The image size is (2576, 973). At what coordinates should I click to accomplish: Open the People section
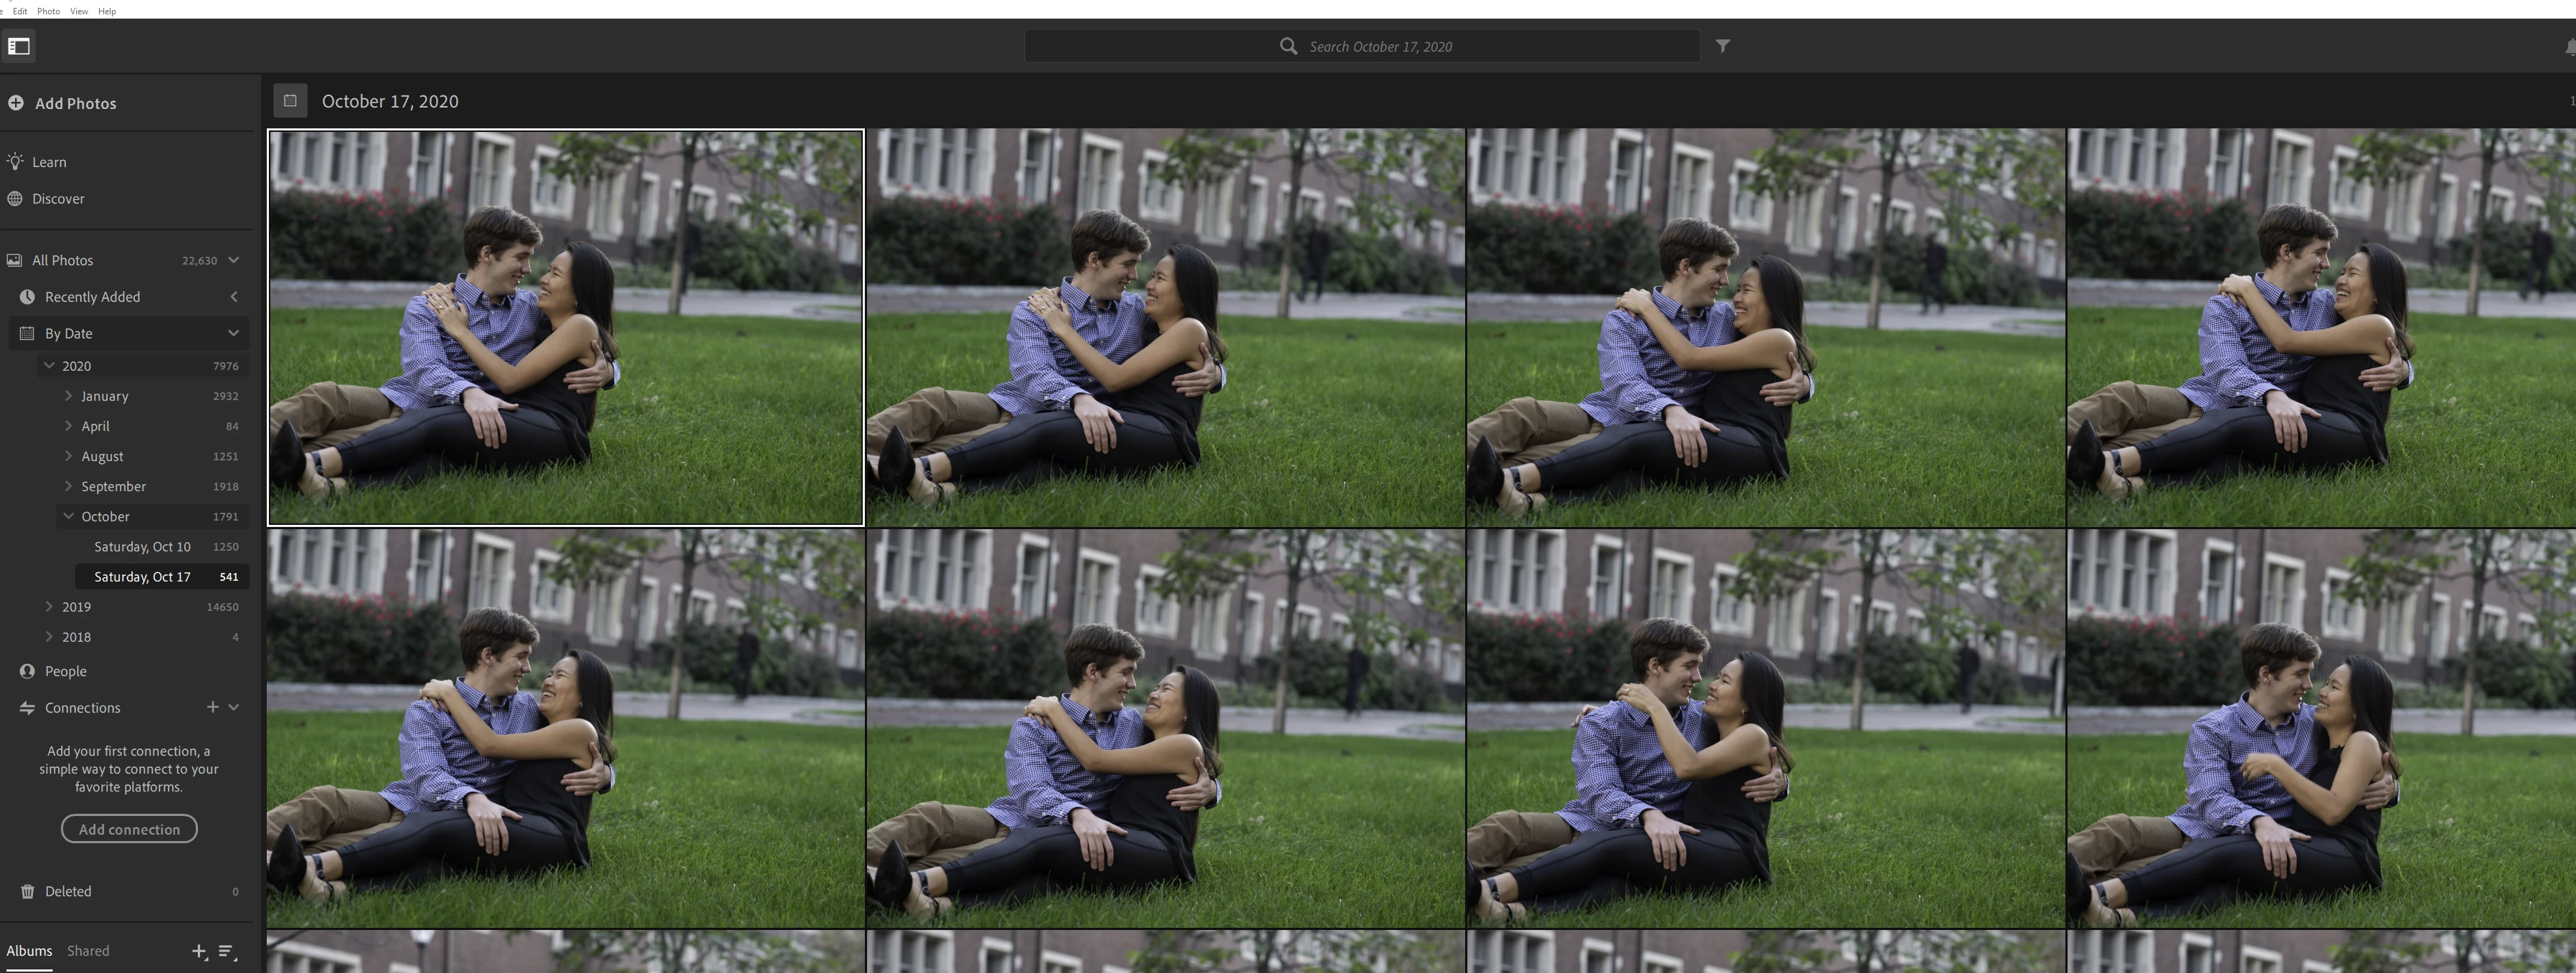click(65, 671)
